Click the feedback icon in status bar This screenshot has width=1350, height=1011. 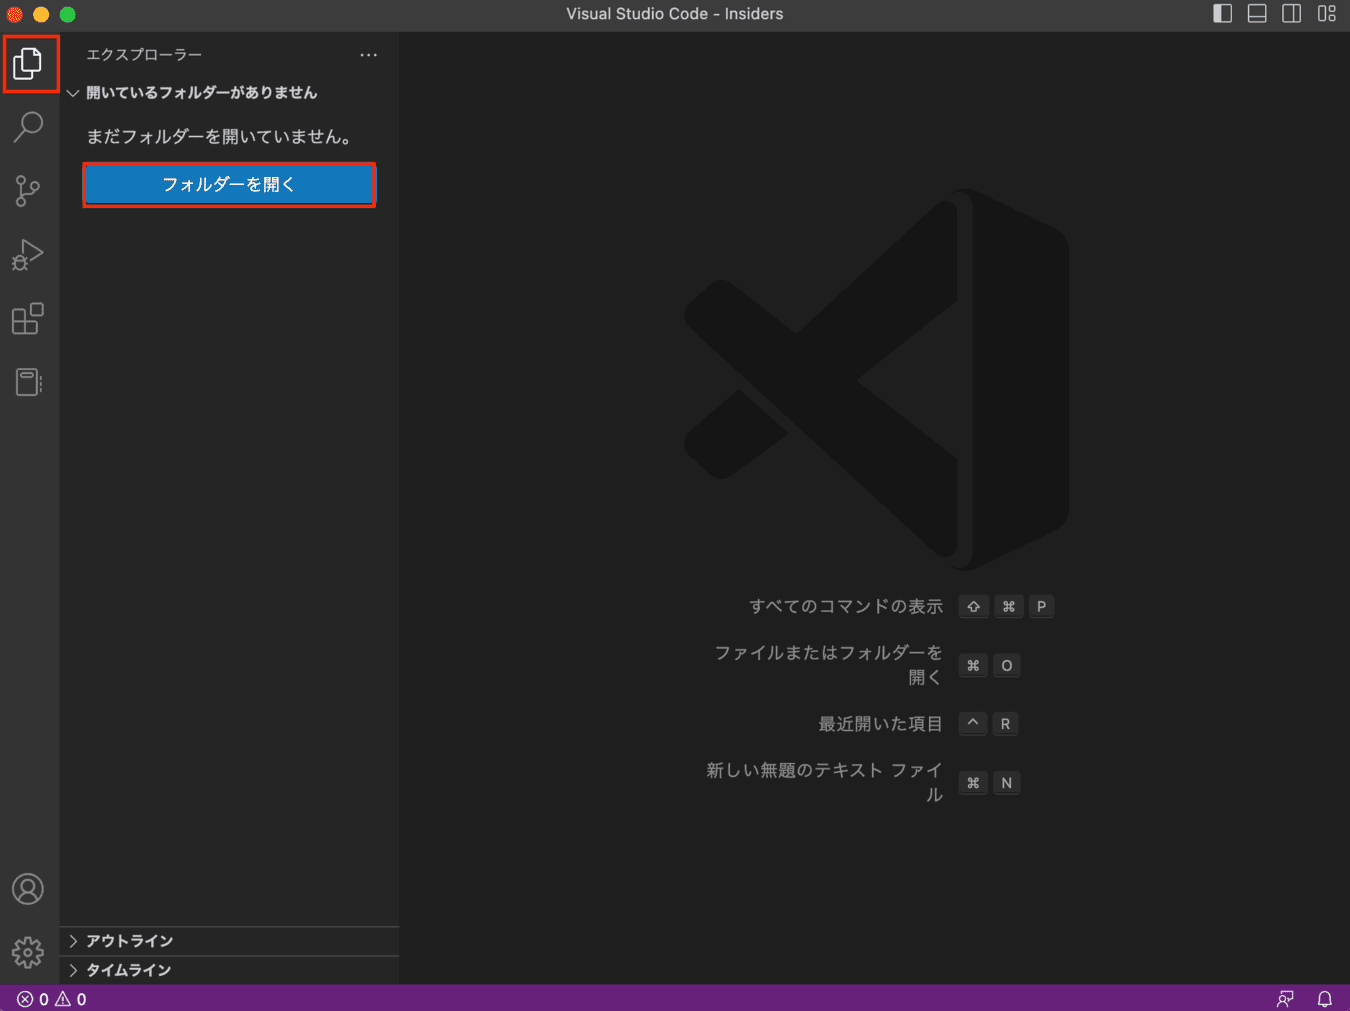1285,999
